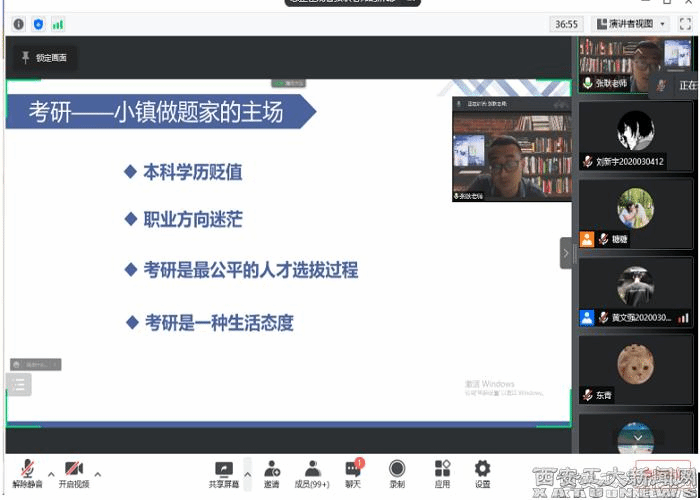Screen dimensions: 700x500
Task: Open 成员(99+) members list
Action: 313,472
